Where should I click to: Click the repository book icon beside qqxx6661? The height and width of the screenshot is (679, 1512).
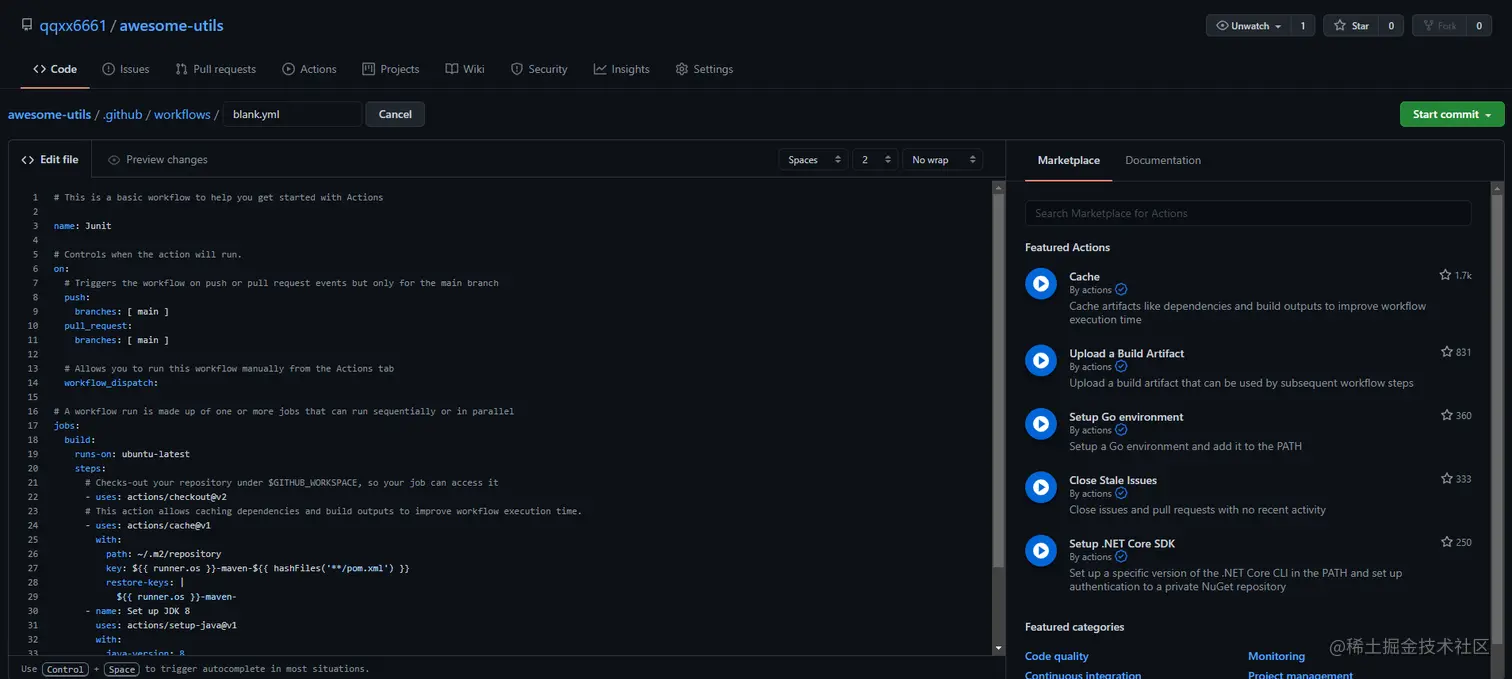coord(27,25)
